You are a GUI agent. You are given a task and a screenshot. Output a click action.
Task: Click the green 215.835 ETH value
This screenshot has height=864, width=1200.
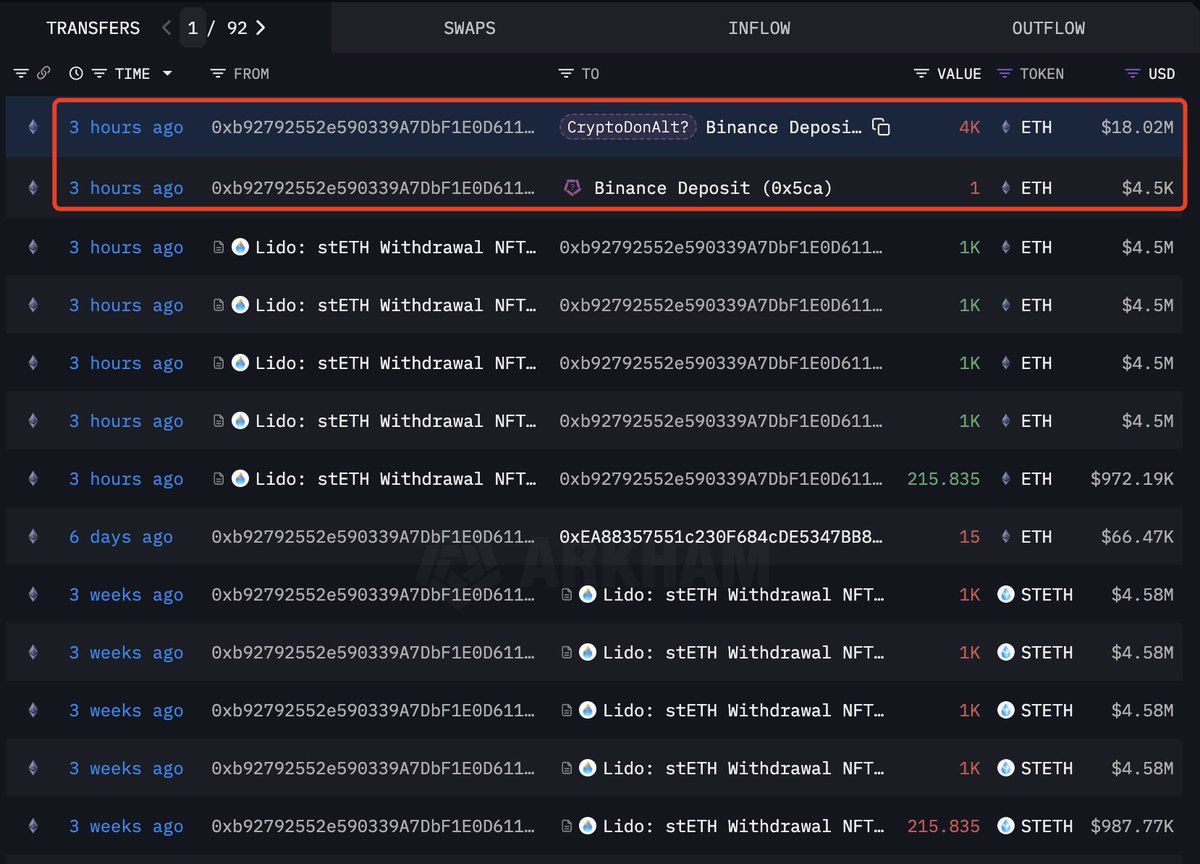tap(943, 479)
